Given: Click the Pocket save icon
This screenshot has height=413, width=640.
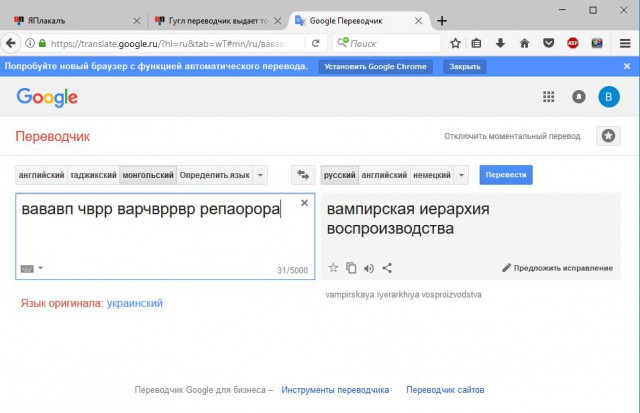Looking at the screenshot, I should 549,43.
